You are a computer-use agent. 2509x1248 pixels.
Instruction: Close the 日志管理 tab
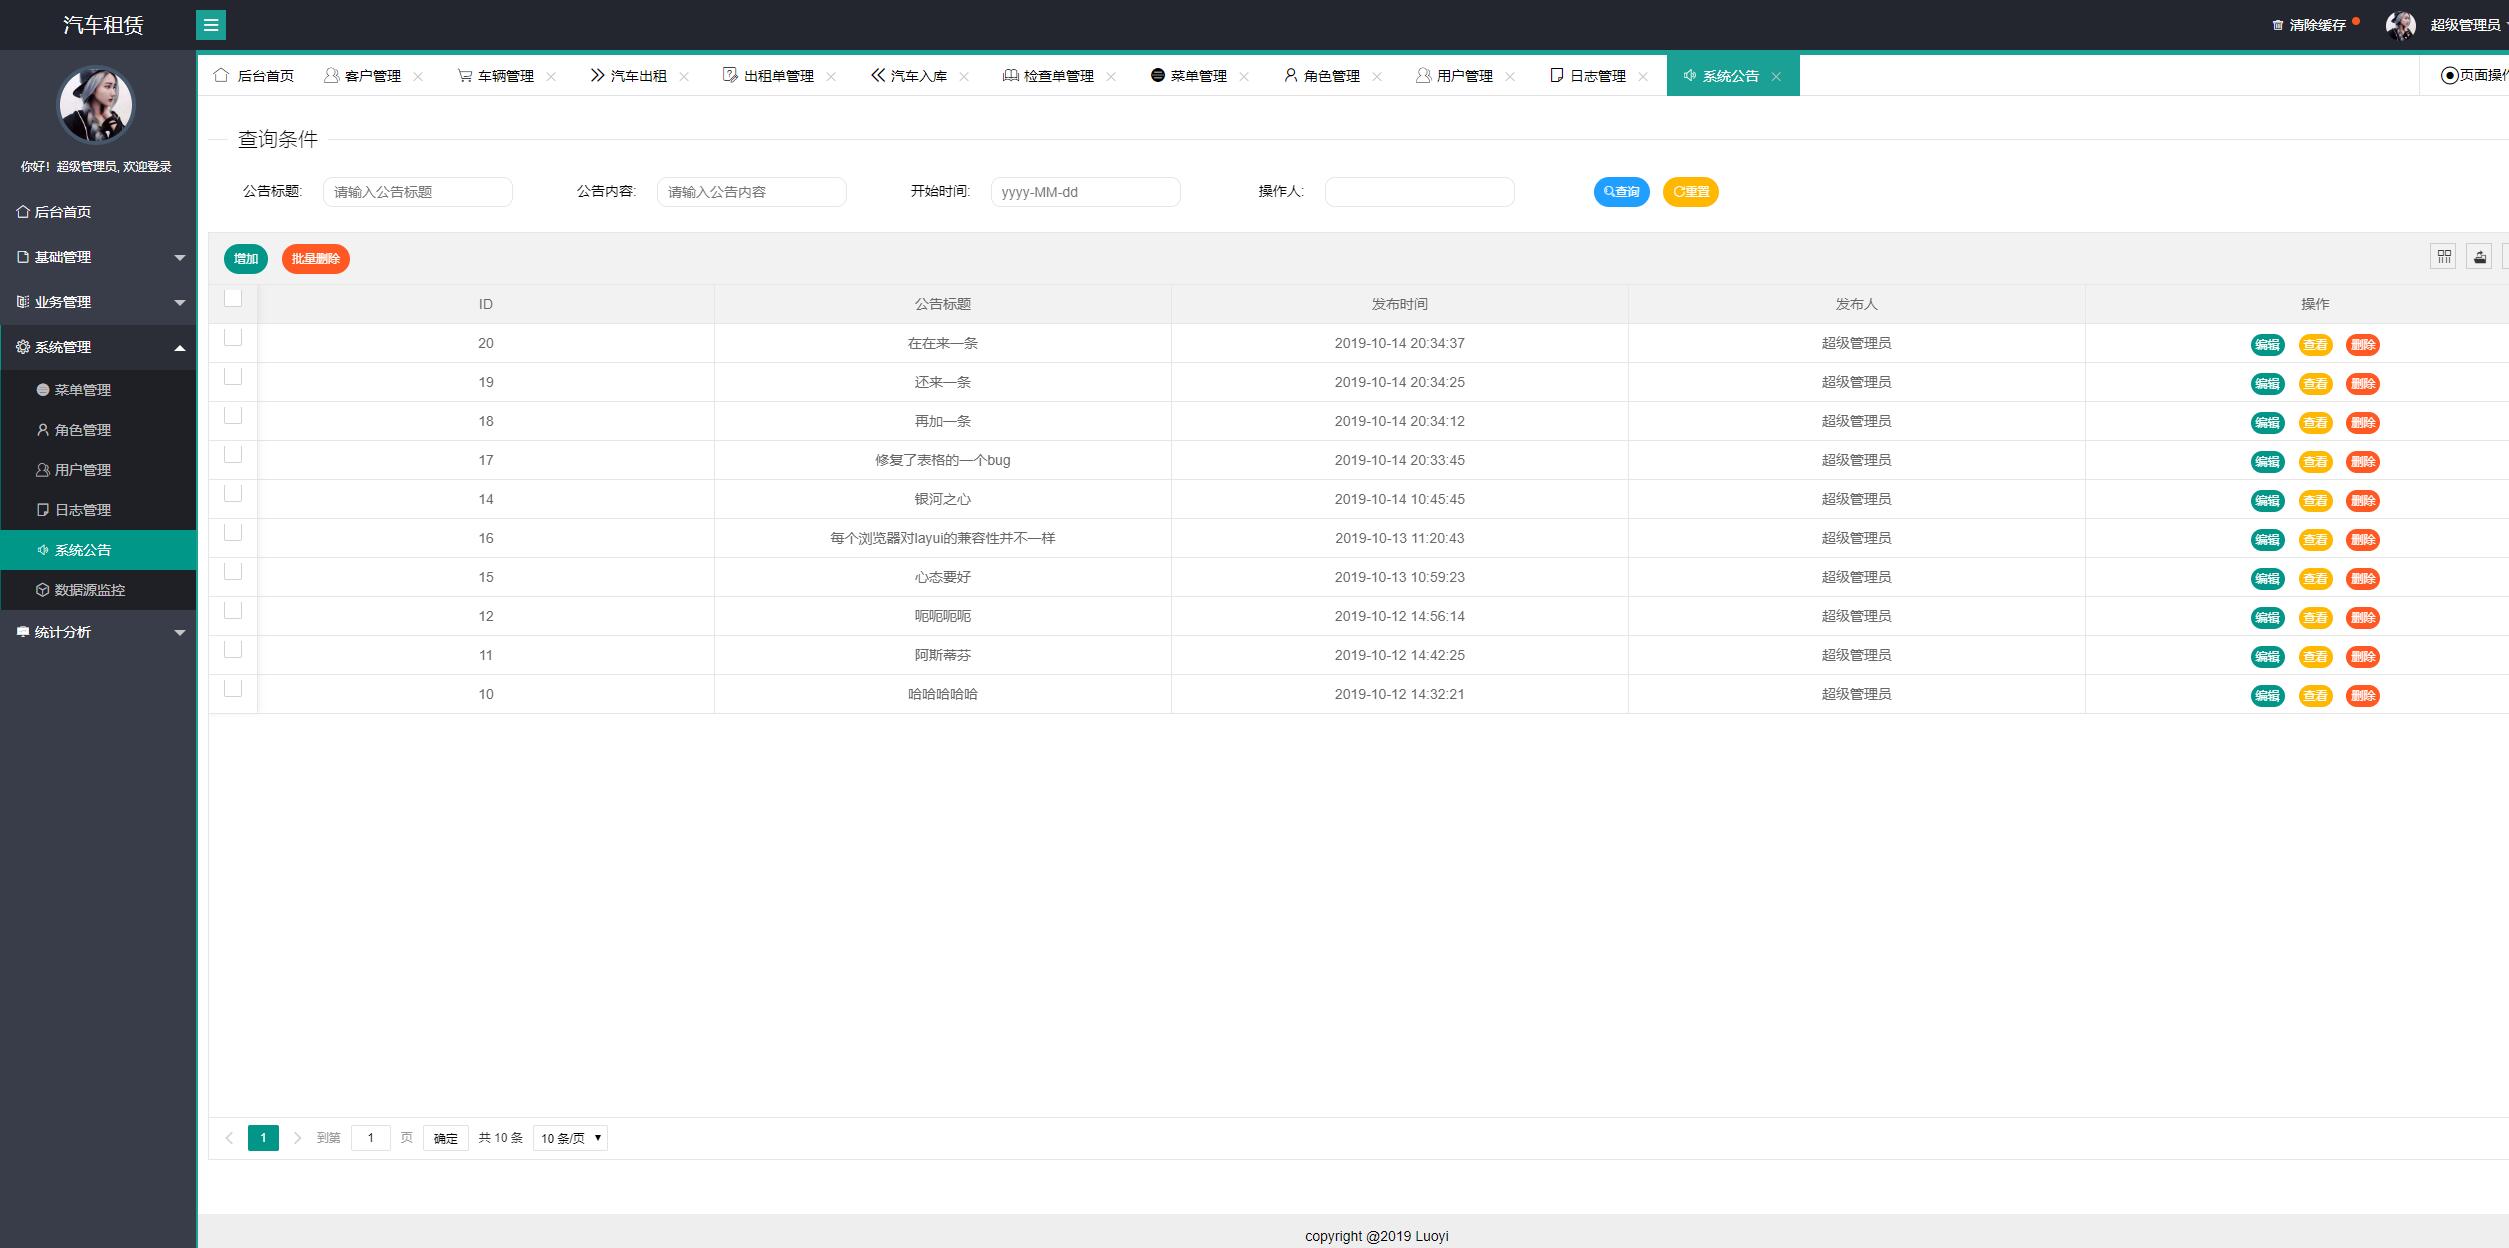point(1643,77)
